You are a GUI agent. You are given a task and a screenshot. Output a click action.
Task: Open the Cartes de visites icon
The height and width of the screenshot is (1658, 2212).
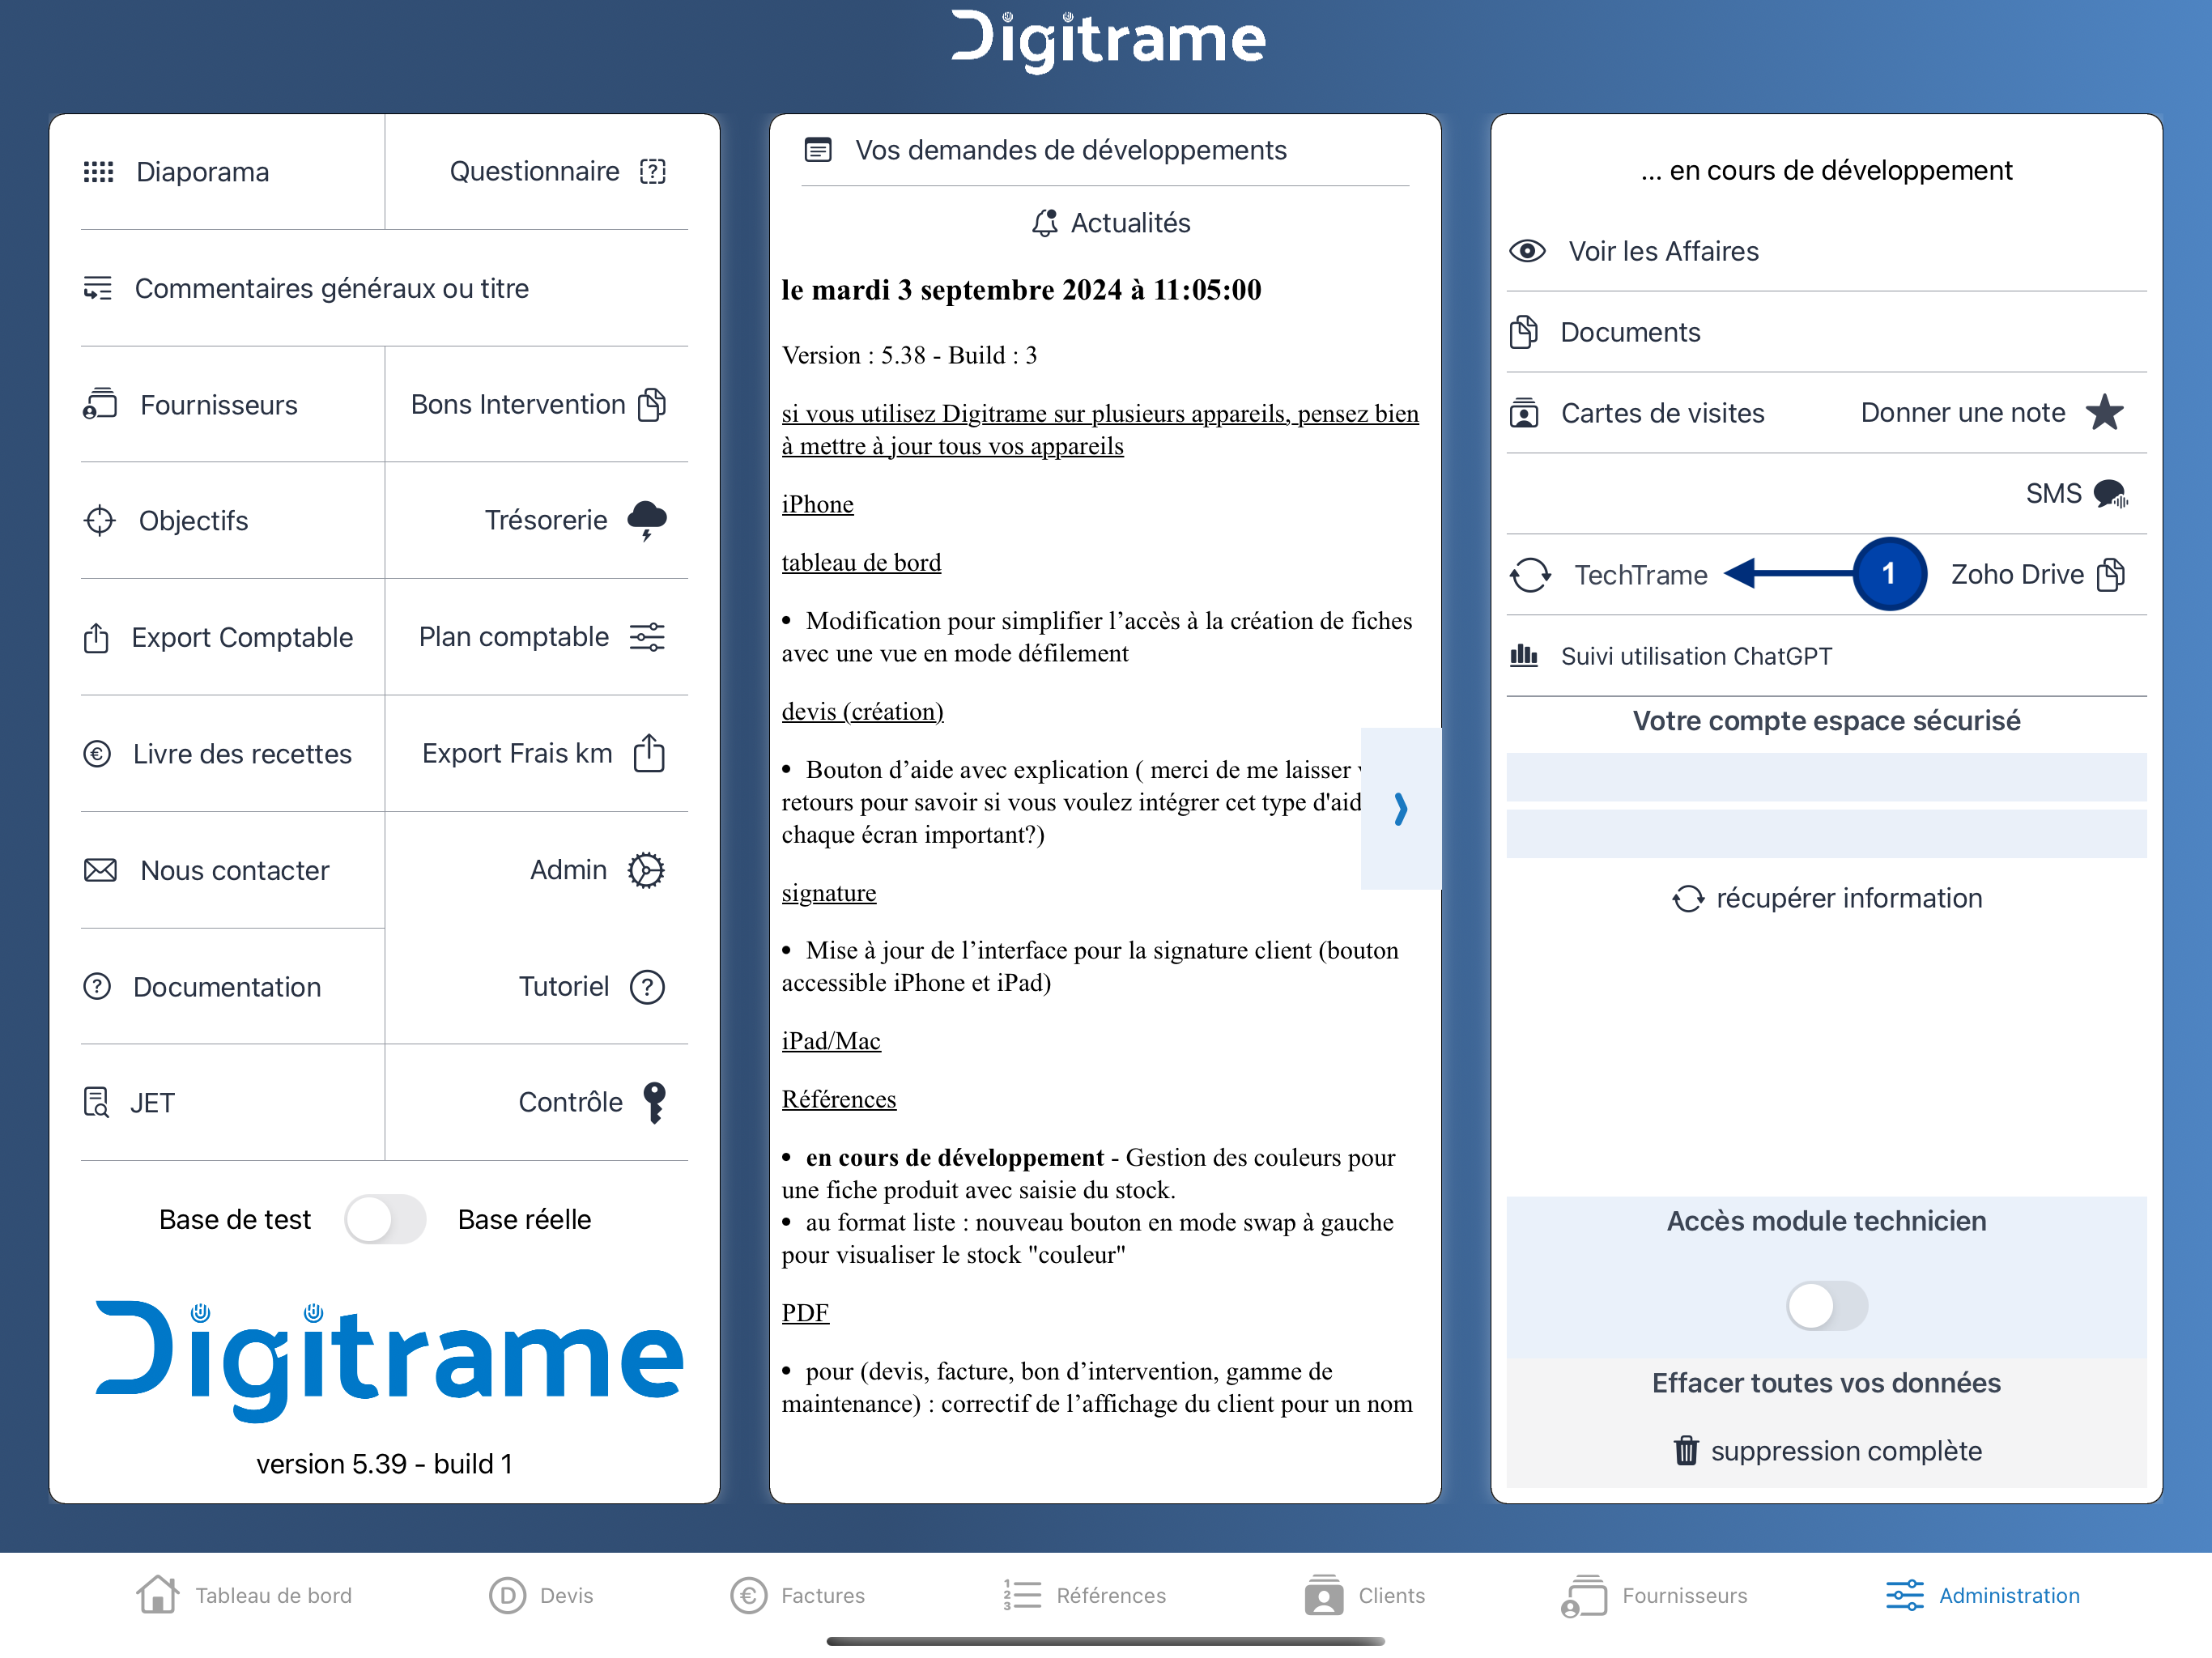coord(1524,413)
